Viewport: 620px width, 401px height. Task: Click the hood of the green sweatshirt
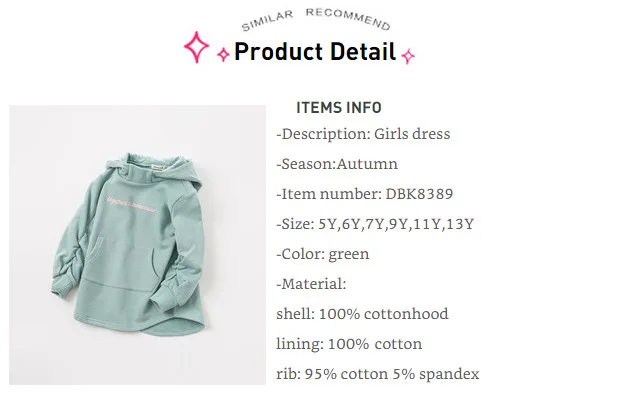[x=173, y=169]
